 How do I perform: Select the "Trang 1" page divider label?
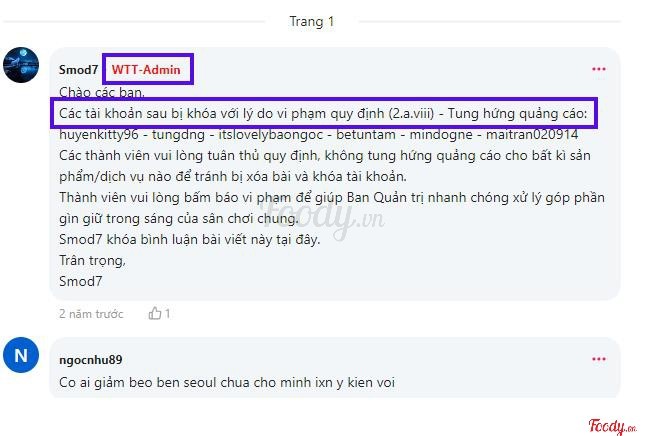click(312, 21)
